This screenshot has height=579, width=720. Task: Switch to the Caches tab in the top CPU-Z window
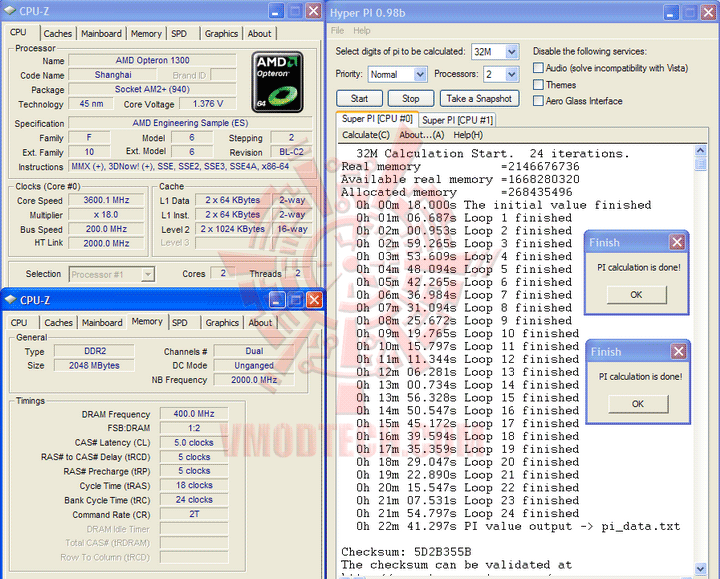point(57,34)
